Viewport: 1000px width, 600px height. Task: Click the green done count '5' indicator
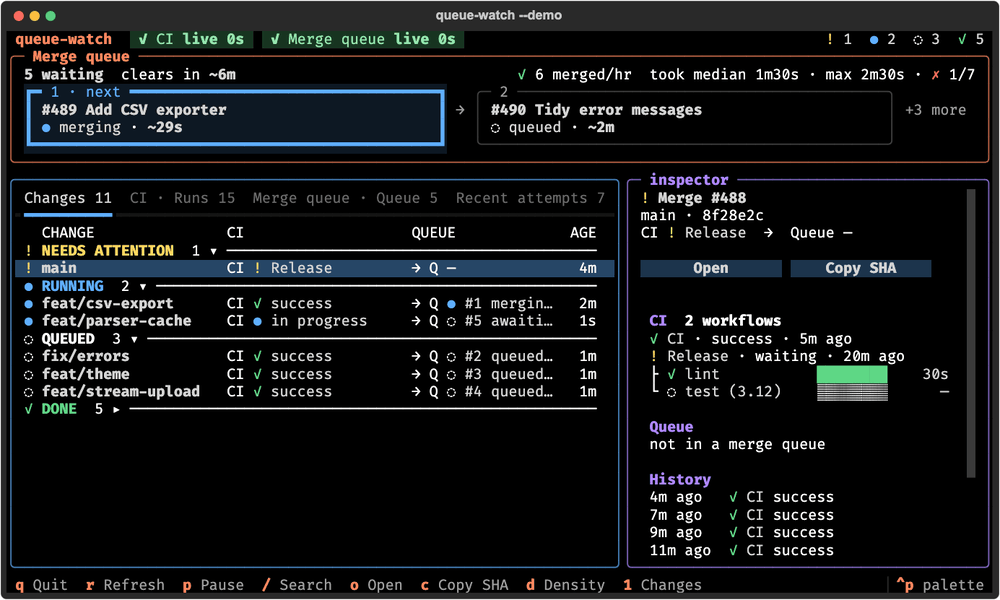click(x=971, y=40)
